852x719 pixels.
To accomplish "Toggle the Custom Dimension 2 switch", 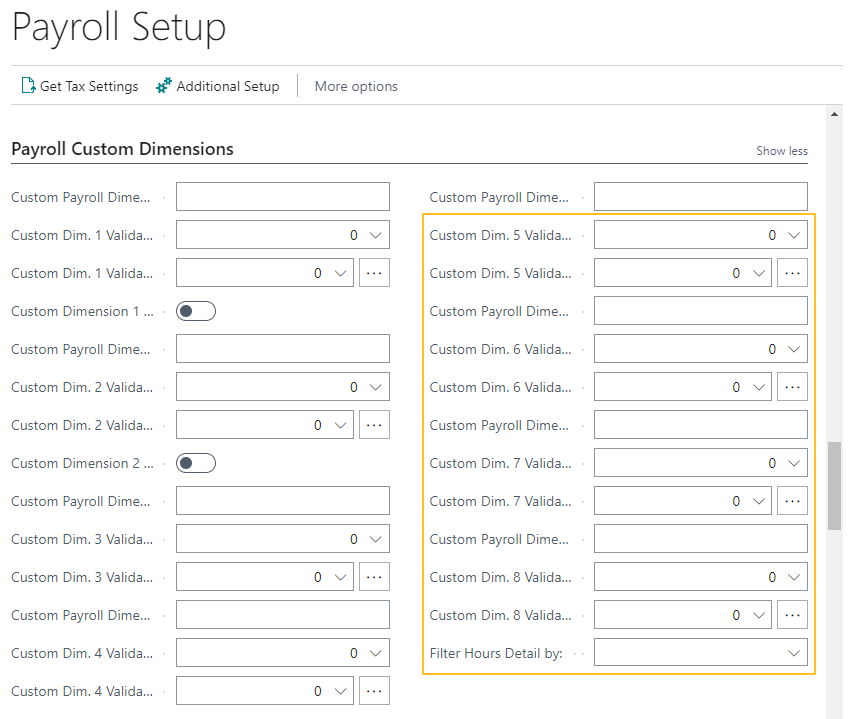I will coord(196,463).
